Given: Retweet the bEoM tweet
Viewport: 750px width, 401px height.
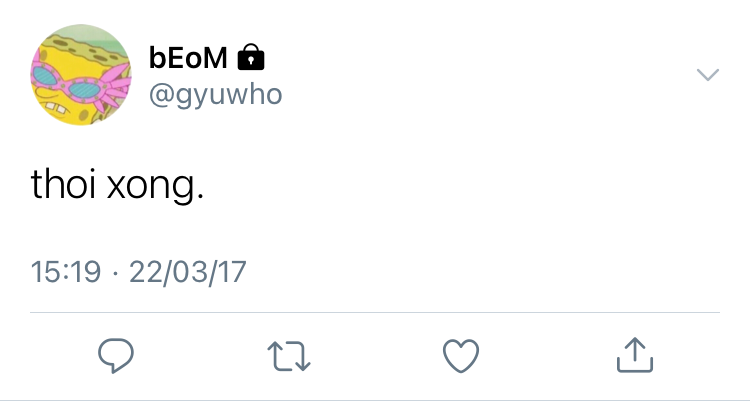Looking at the screenshot, I should (289, 353).
